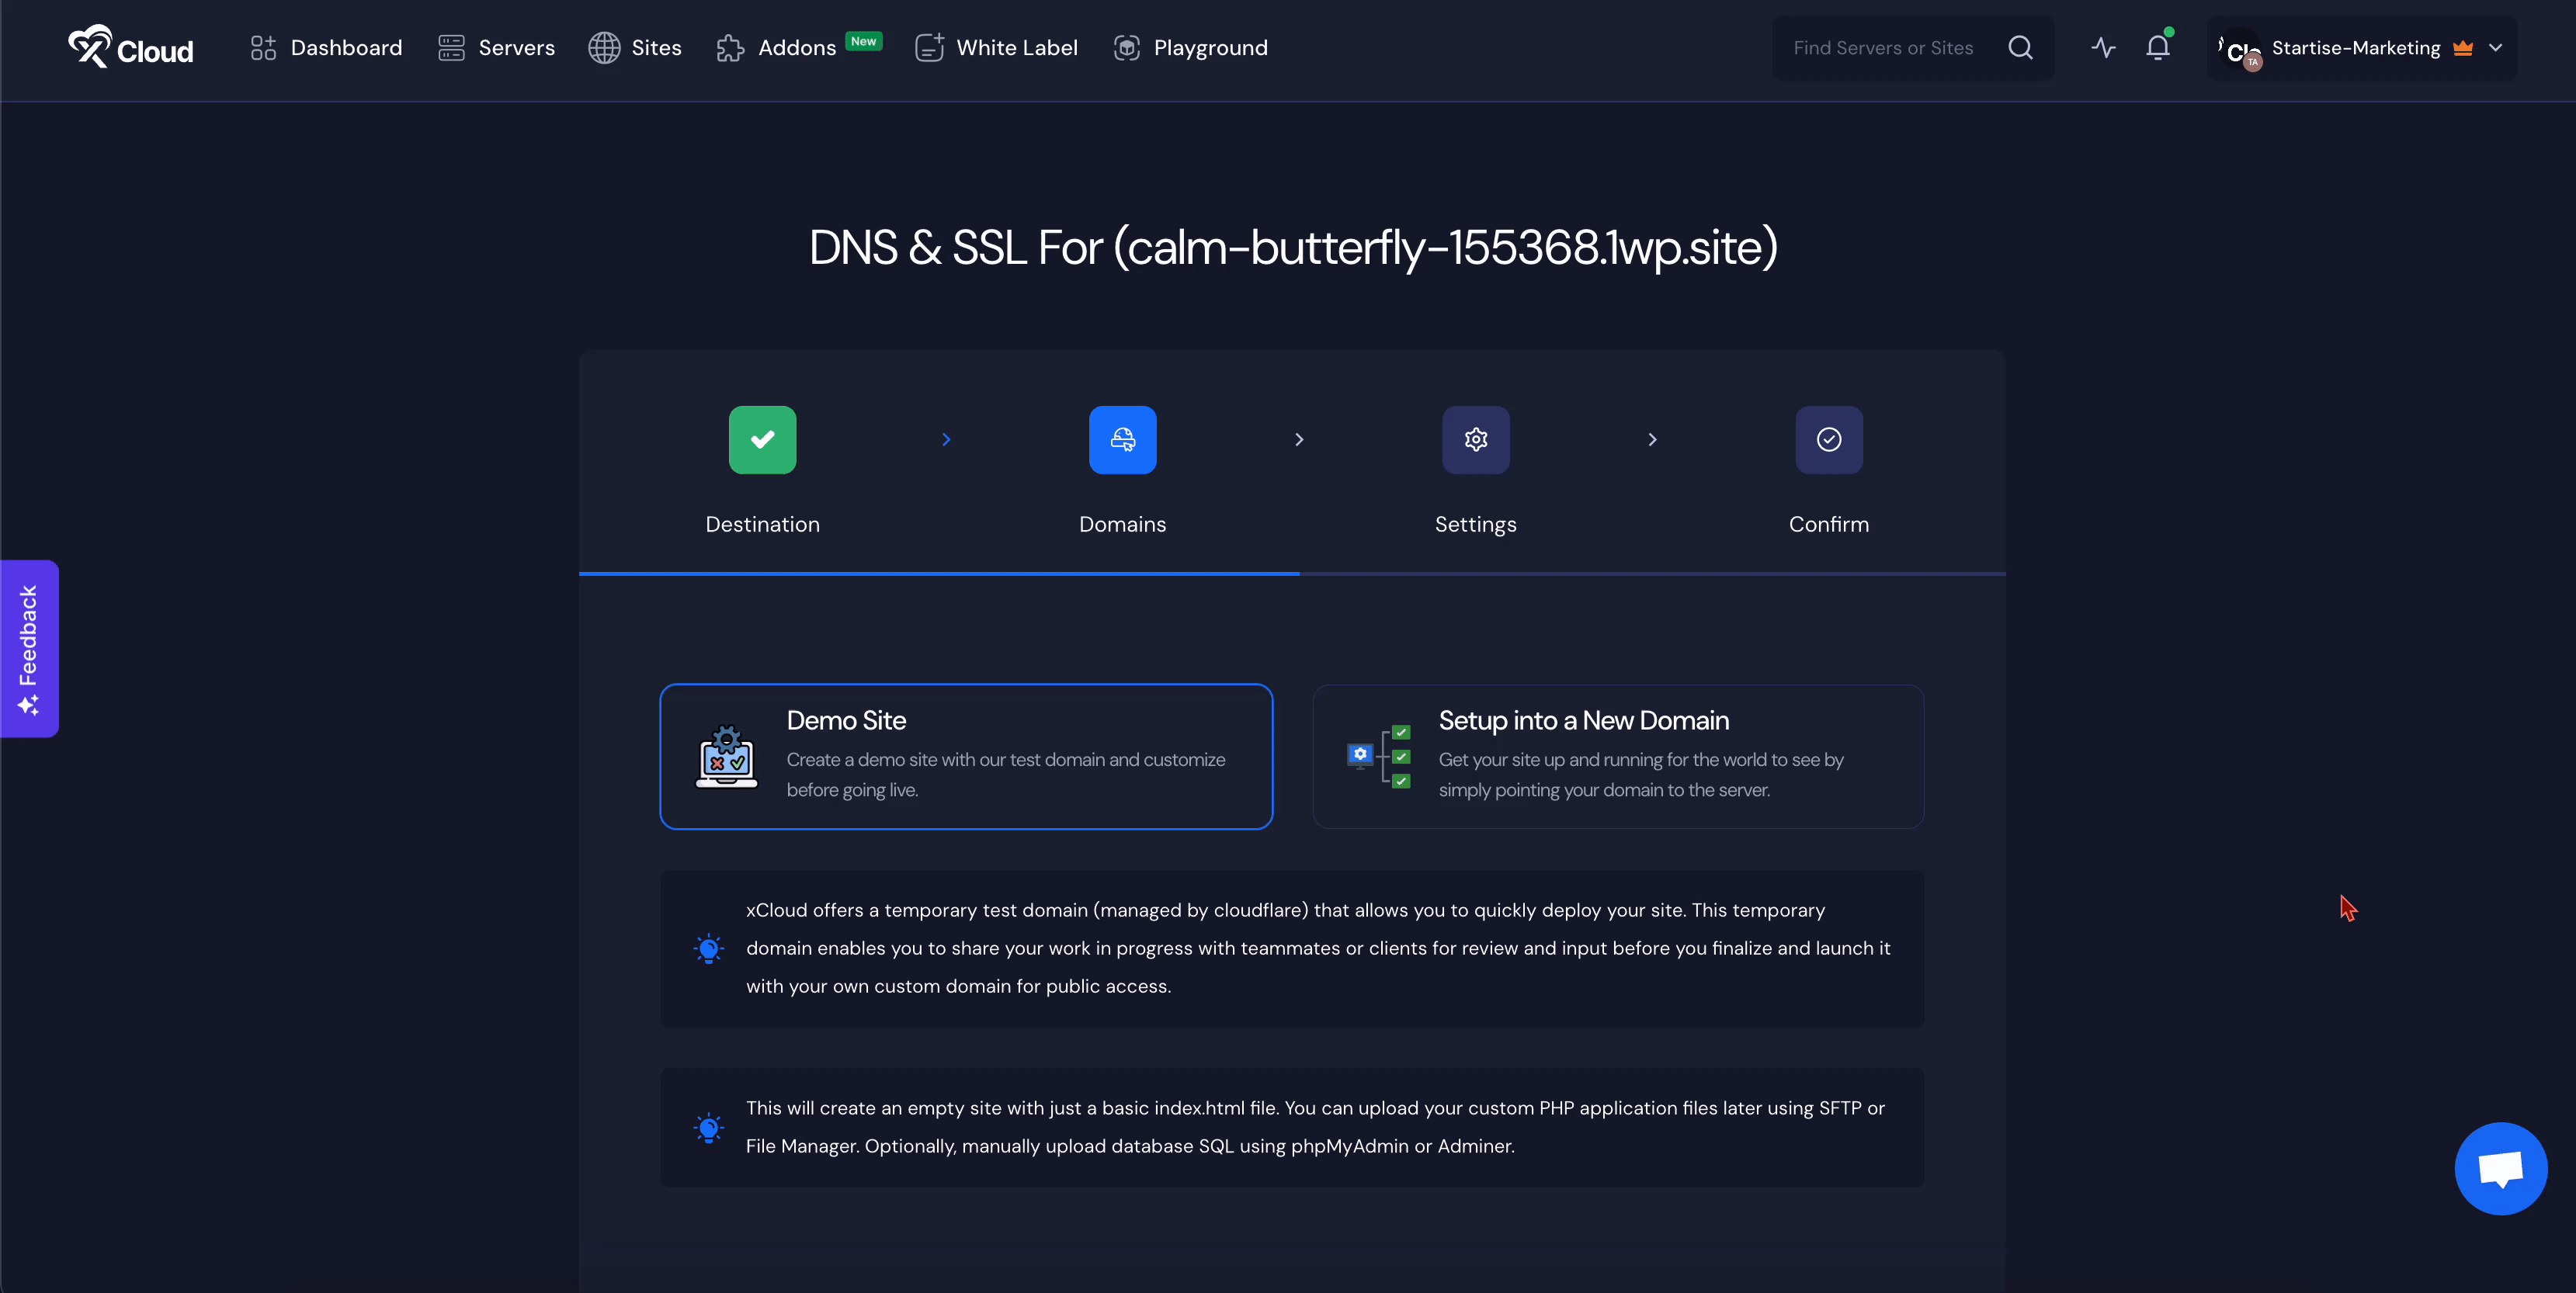
Task: Click the Confirm checkmark step icon
Action: (1828, 440)
